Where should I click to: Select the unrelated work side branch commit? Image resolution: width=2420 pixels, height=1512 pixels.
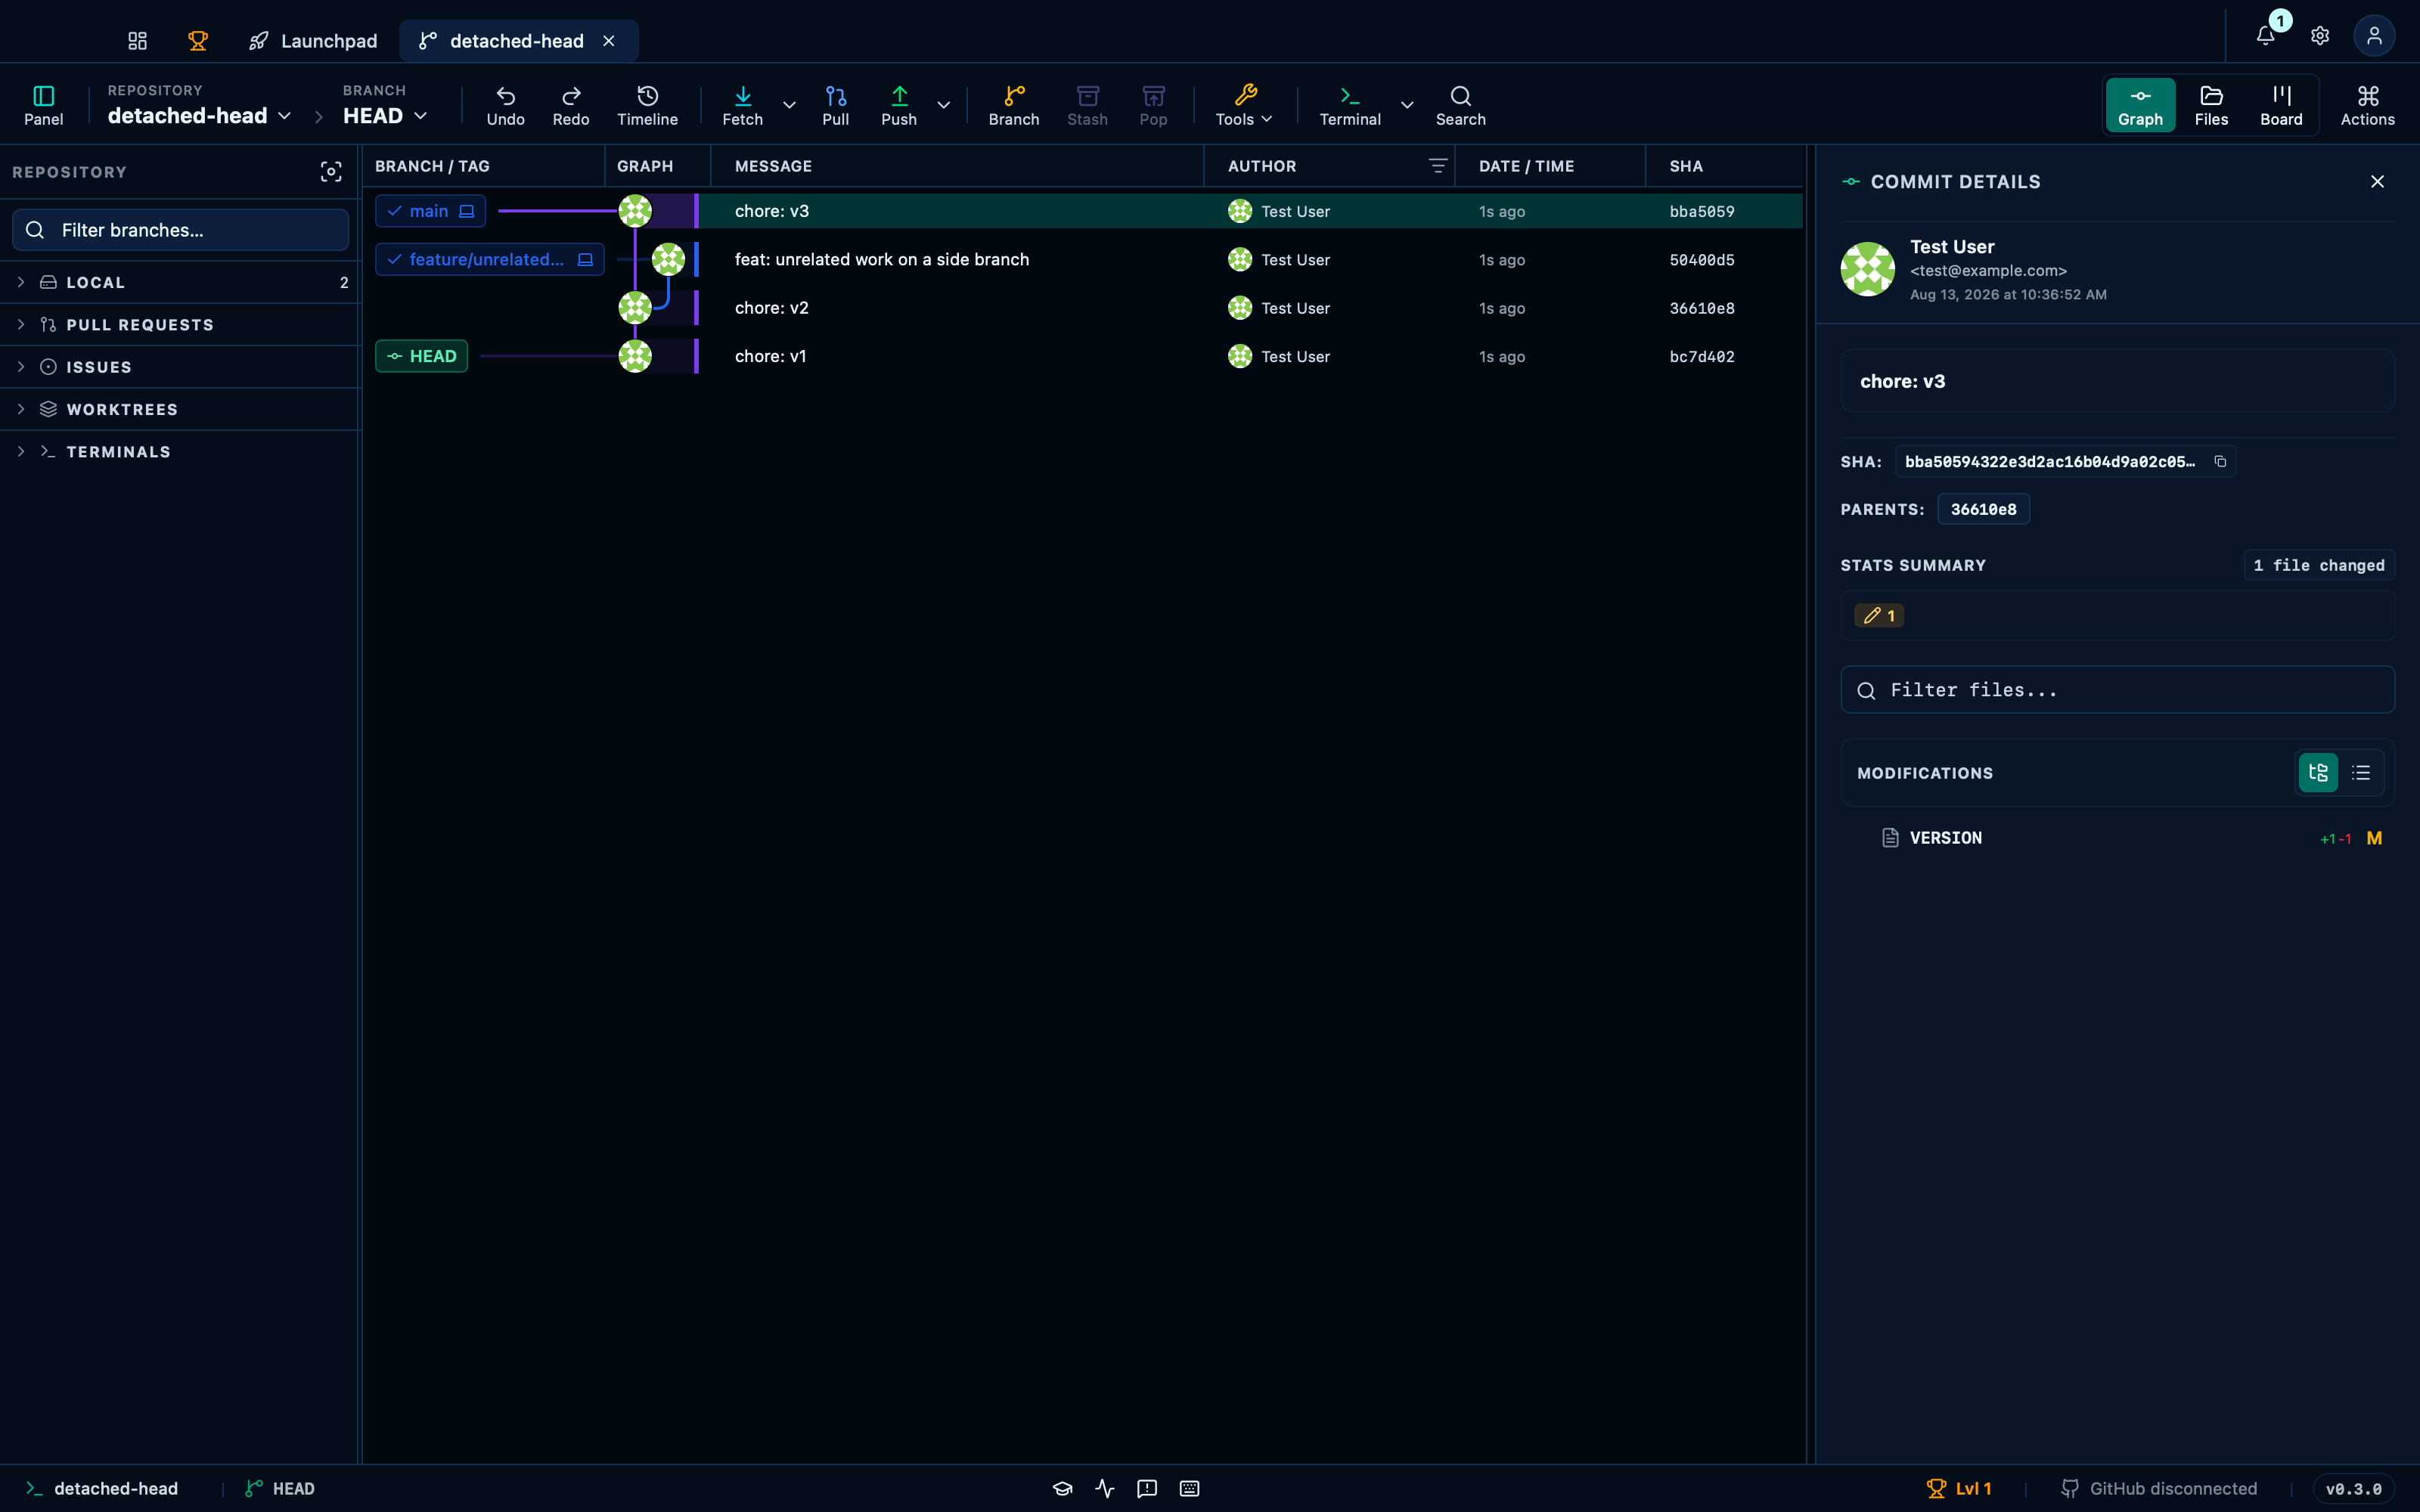click(1083, 260)
